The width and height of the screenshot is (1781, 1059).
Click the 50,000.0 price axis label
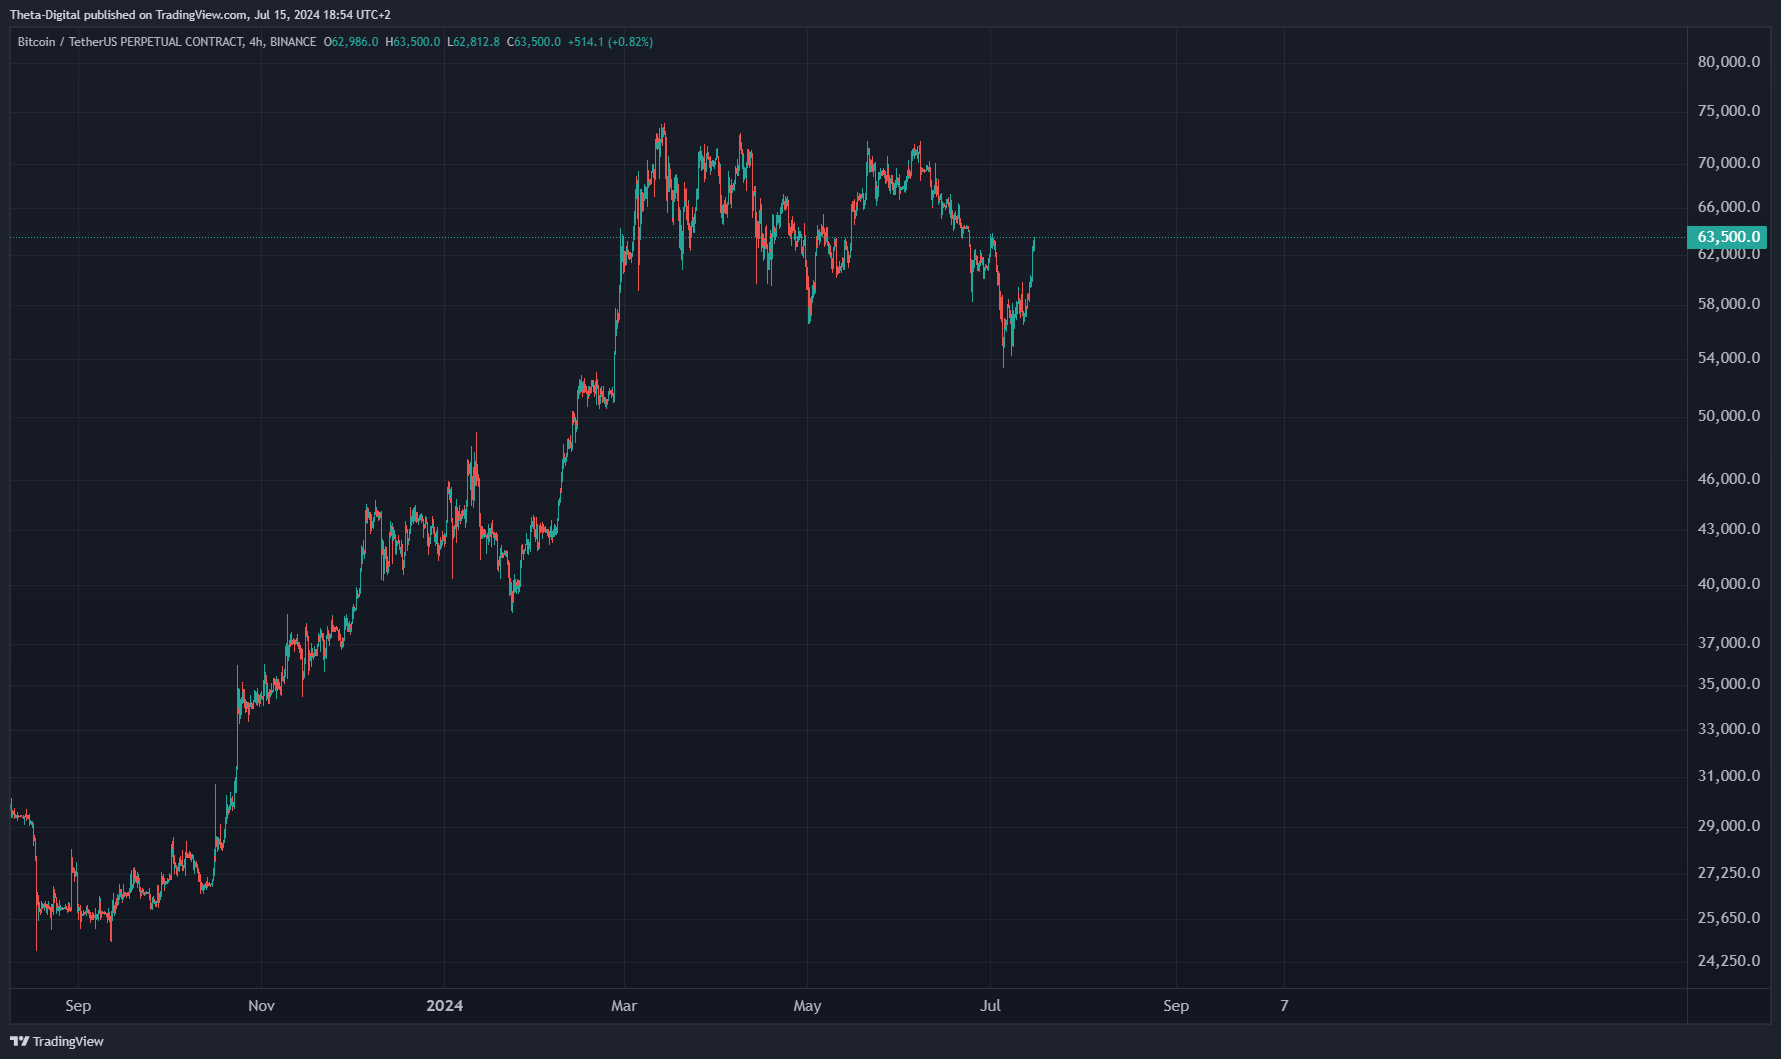point(1729,416)
